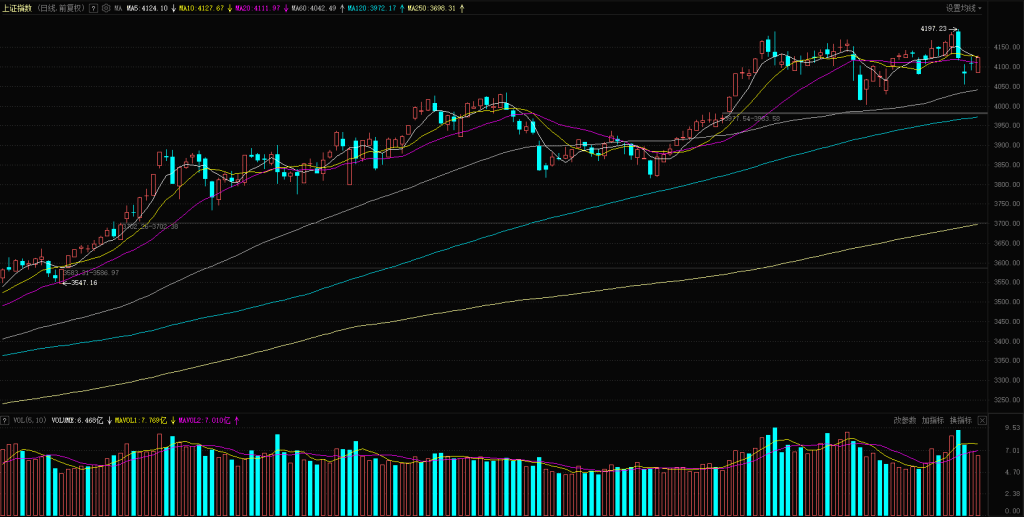This screenshot has width=1024, height=517.
Task: Click the 上证指数 title label
Action: coord(17,8)
